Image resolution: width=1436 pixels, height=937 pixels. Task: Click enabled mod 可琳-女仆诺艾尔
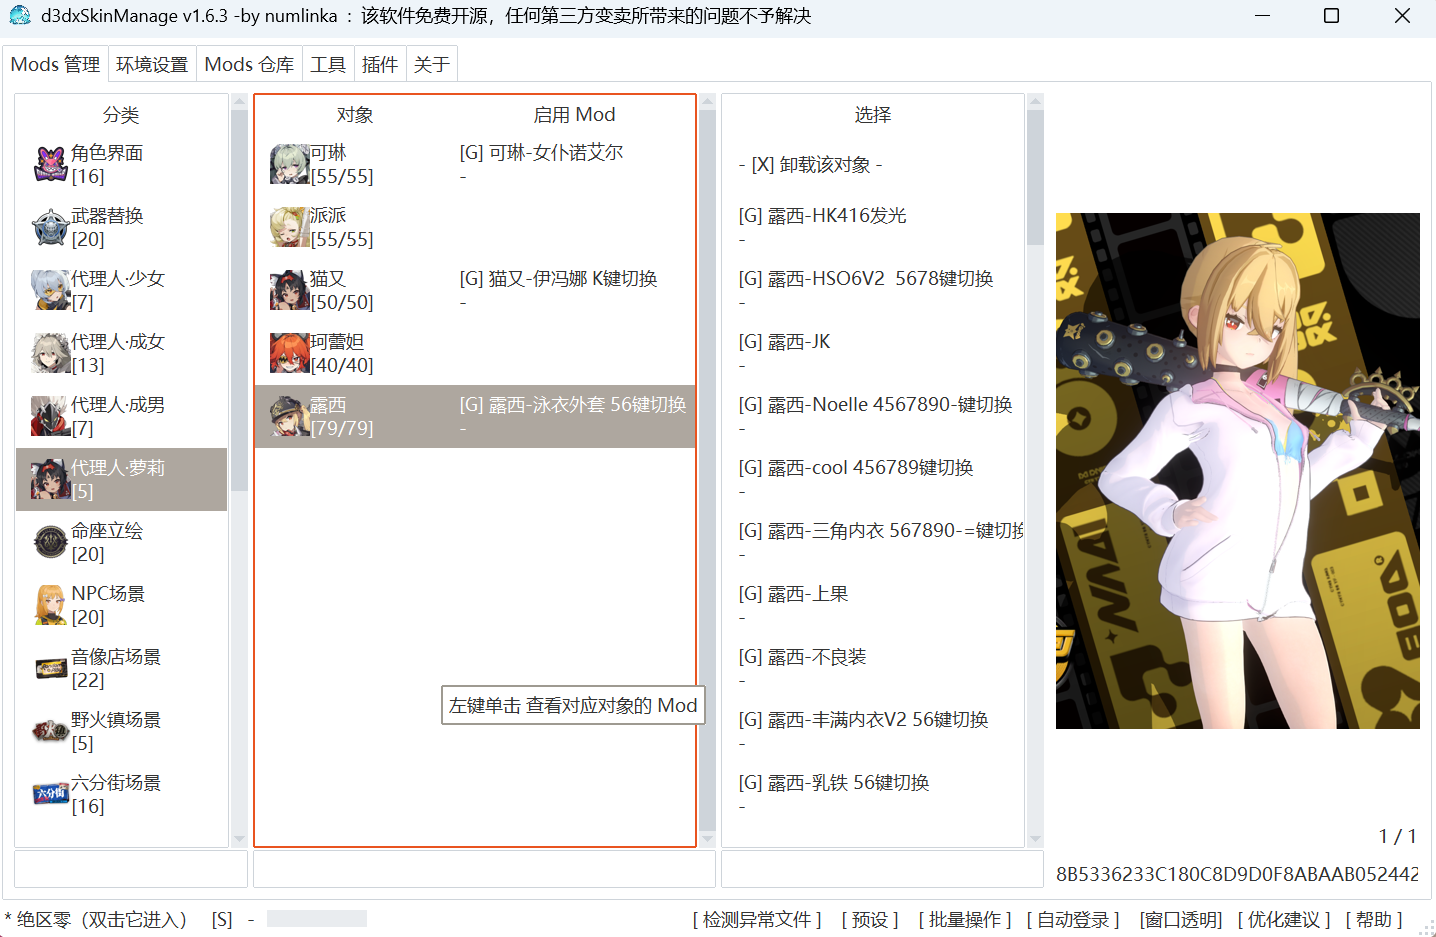[541, 152]
